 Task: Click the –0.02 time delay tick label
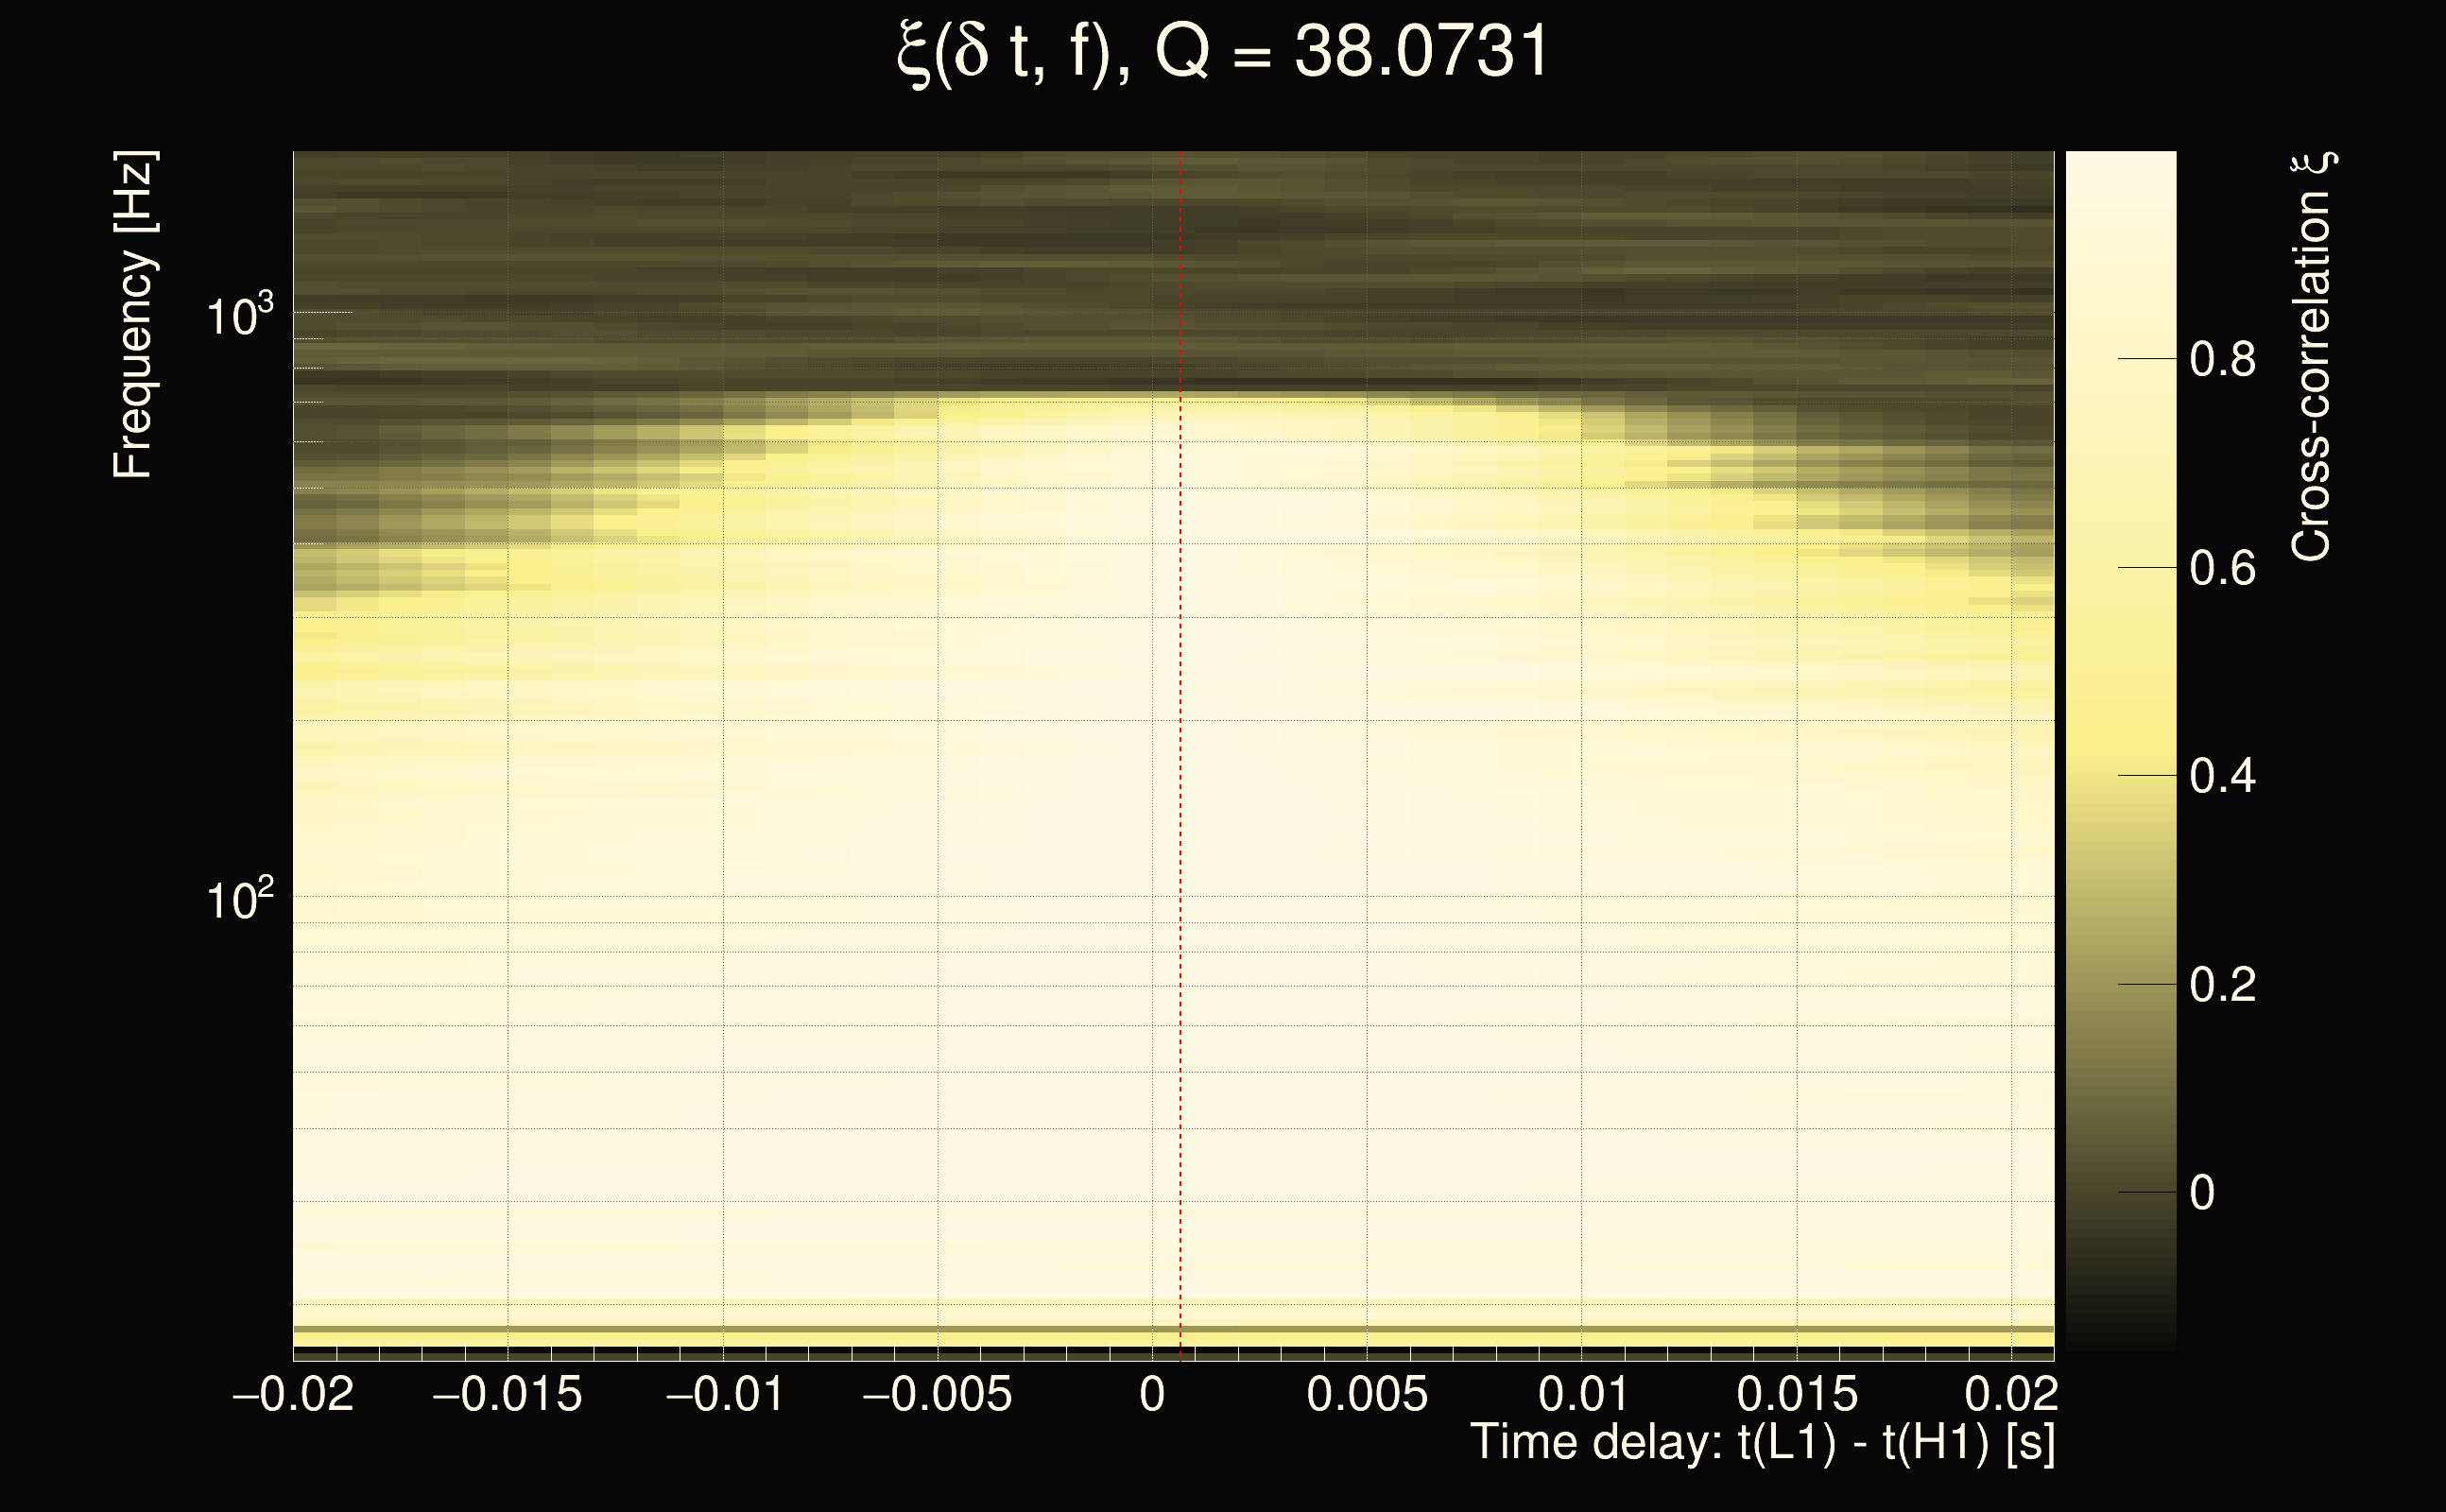point(293,1394)
